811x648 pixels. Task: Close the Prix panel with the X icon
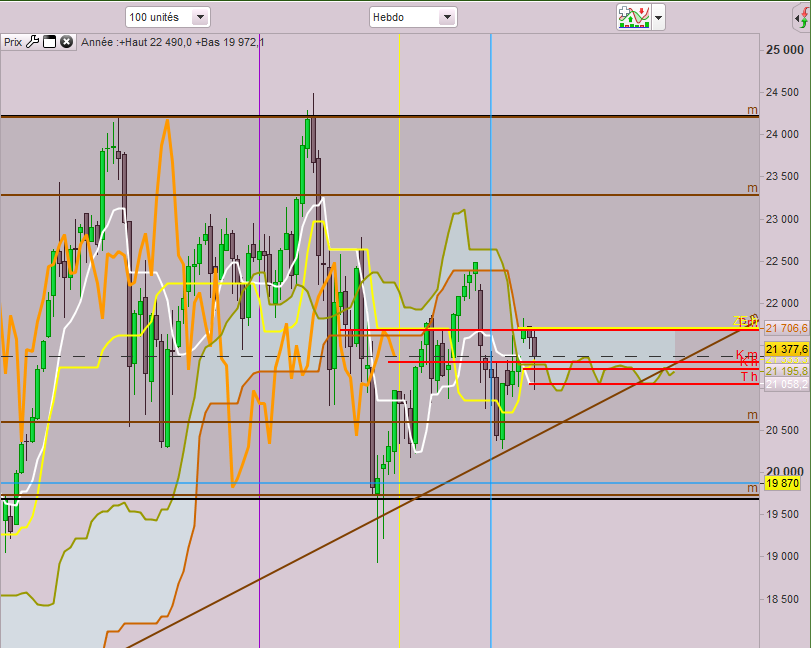[x=66, y=42]
